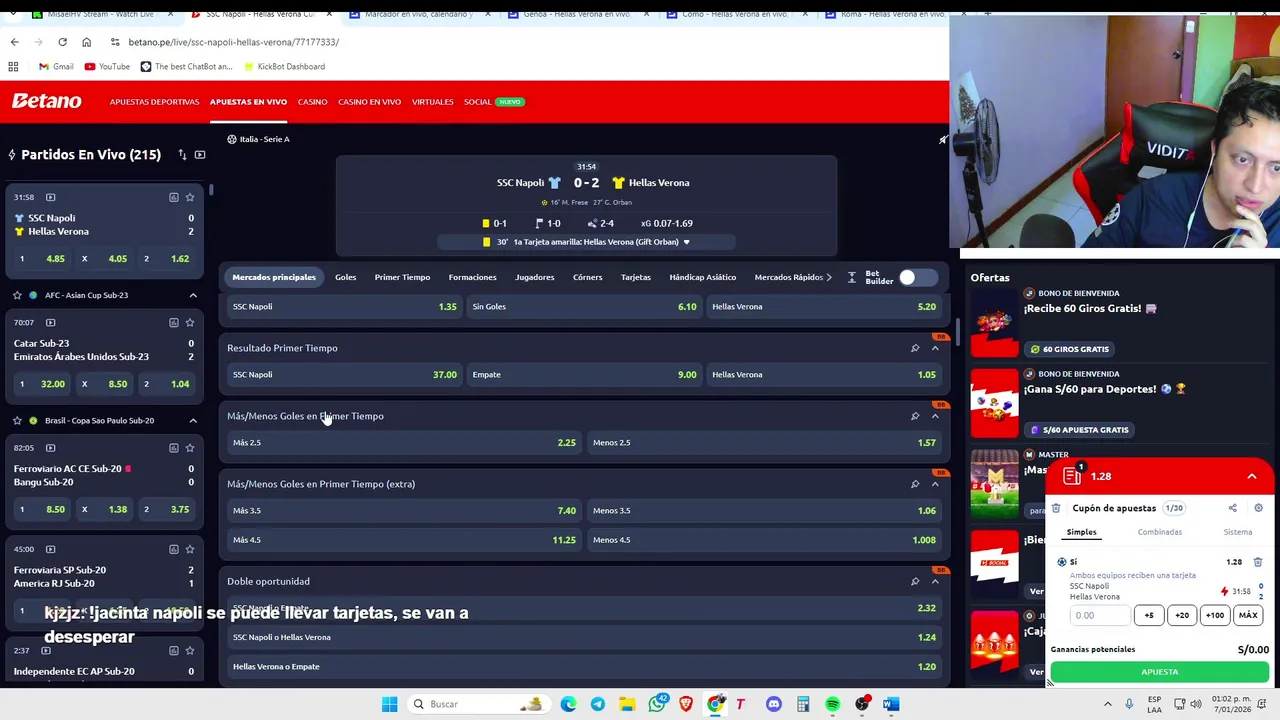This screenshot has width=1280, height=720.
Task: Favorite the AFC Asian Cup Sub-23 league
Action: 17,295
